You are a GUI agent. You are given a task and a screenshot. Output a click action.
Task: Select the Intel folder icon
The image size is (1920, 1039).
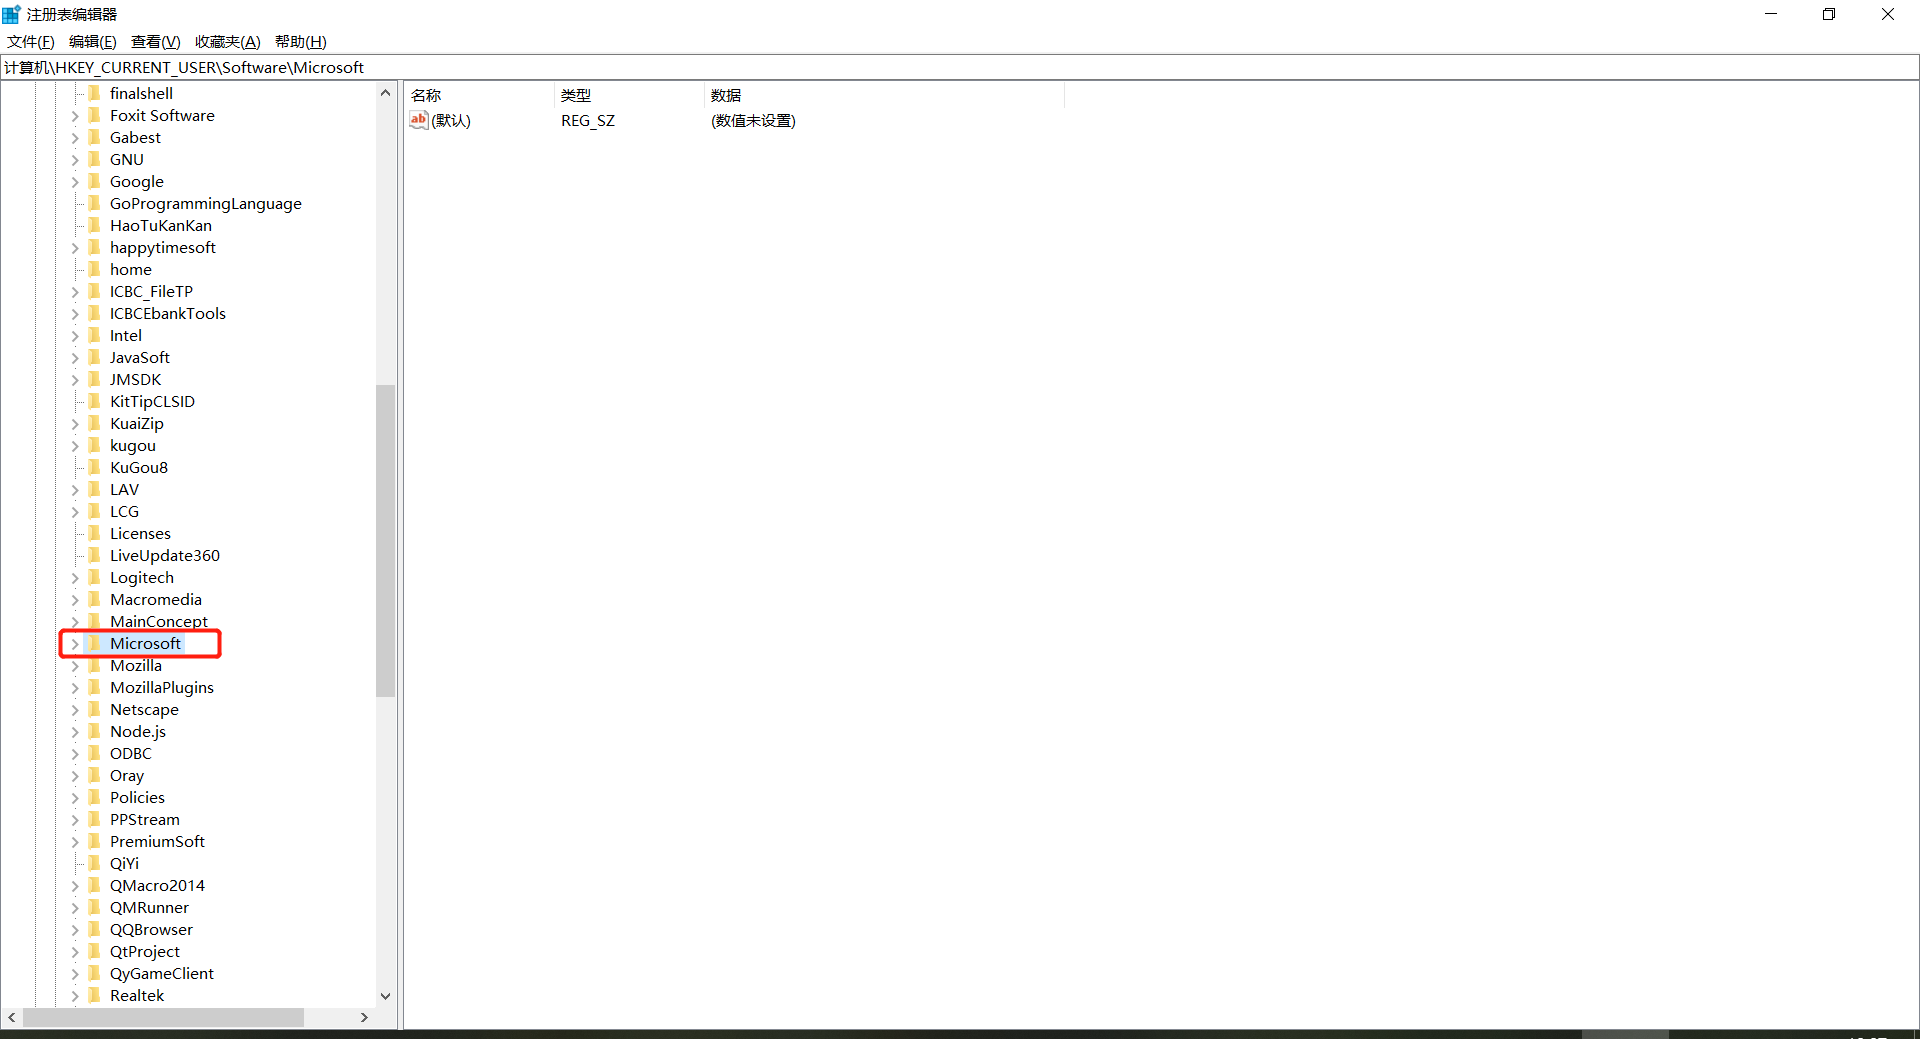[95, 335]
